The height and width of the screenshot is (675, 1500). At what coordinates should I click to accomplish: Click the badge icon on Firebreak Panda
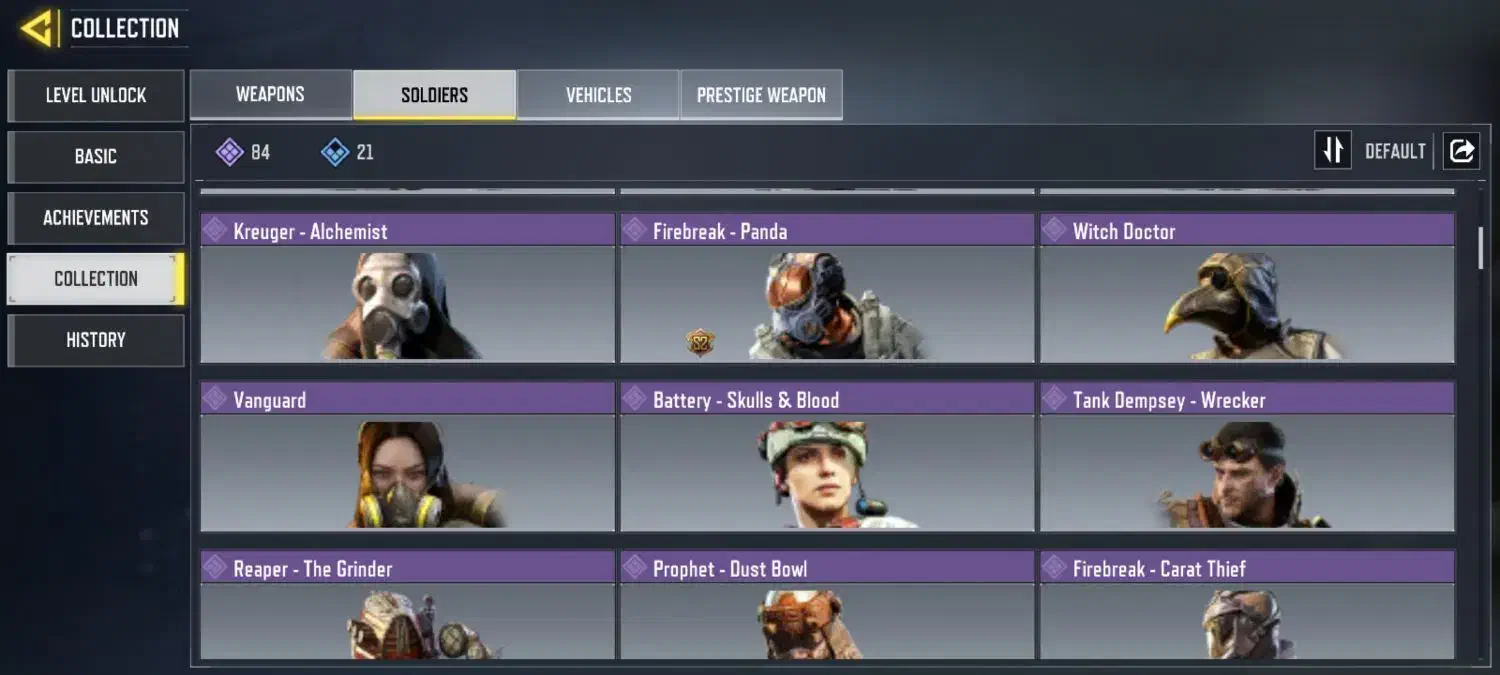click(x=700, y=343)
